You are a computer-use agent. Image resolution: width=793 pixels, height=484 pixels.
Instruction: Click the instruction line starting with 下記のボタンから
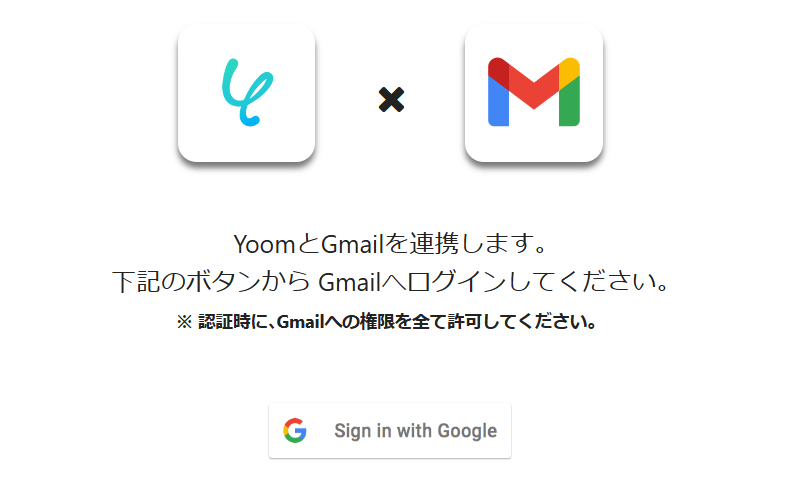point(391,282)
